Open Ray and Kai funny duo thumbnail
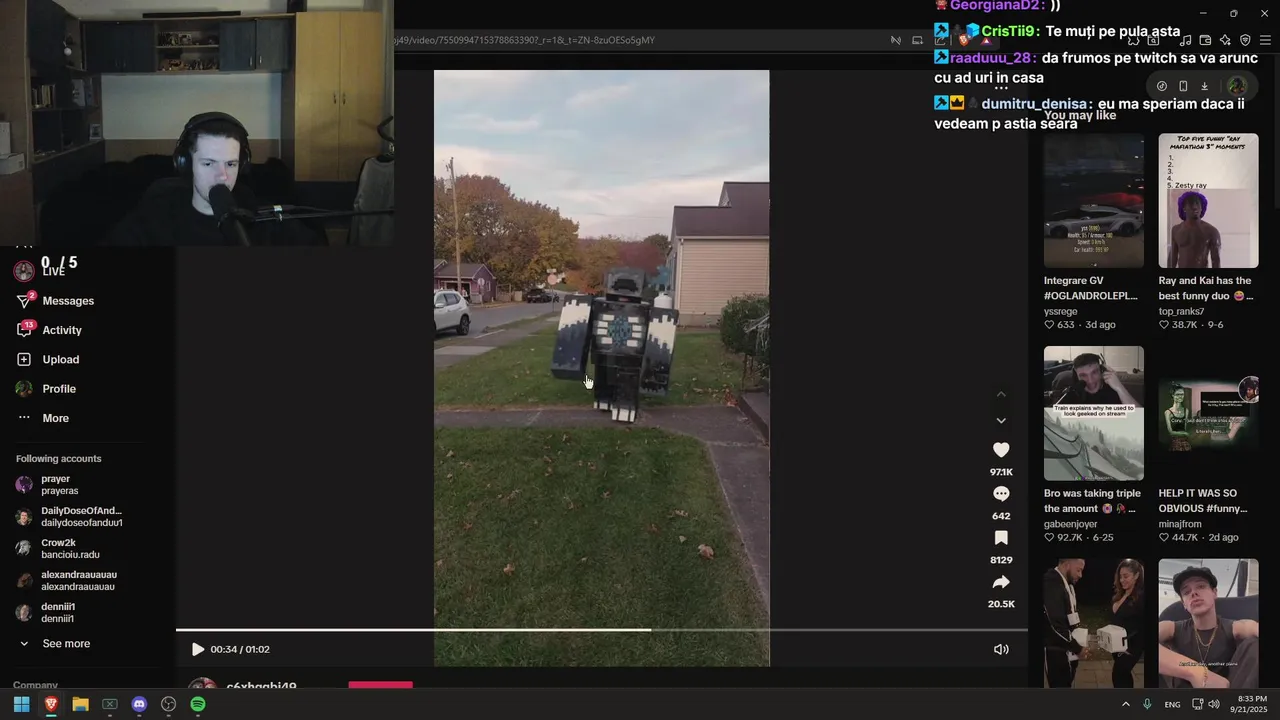The width and height of the screenshot is (1280, 720). tap(1209, 201)
